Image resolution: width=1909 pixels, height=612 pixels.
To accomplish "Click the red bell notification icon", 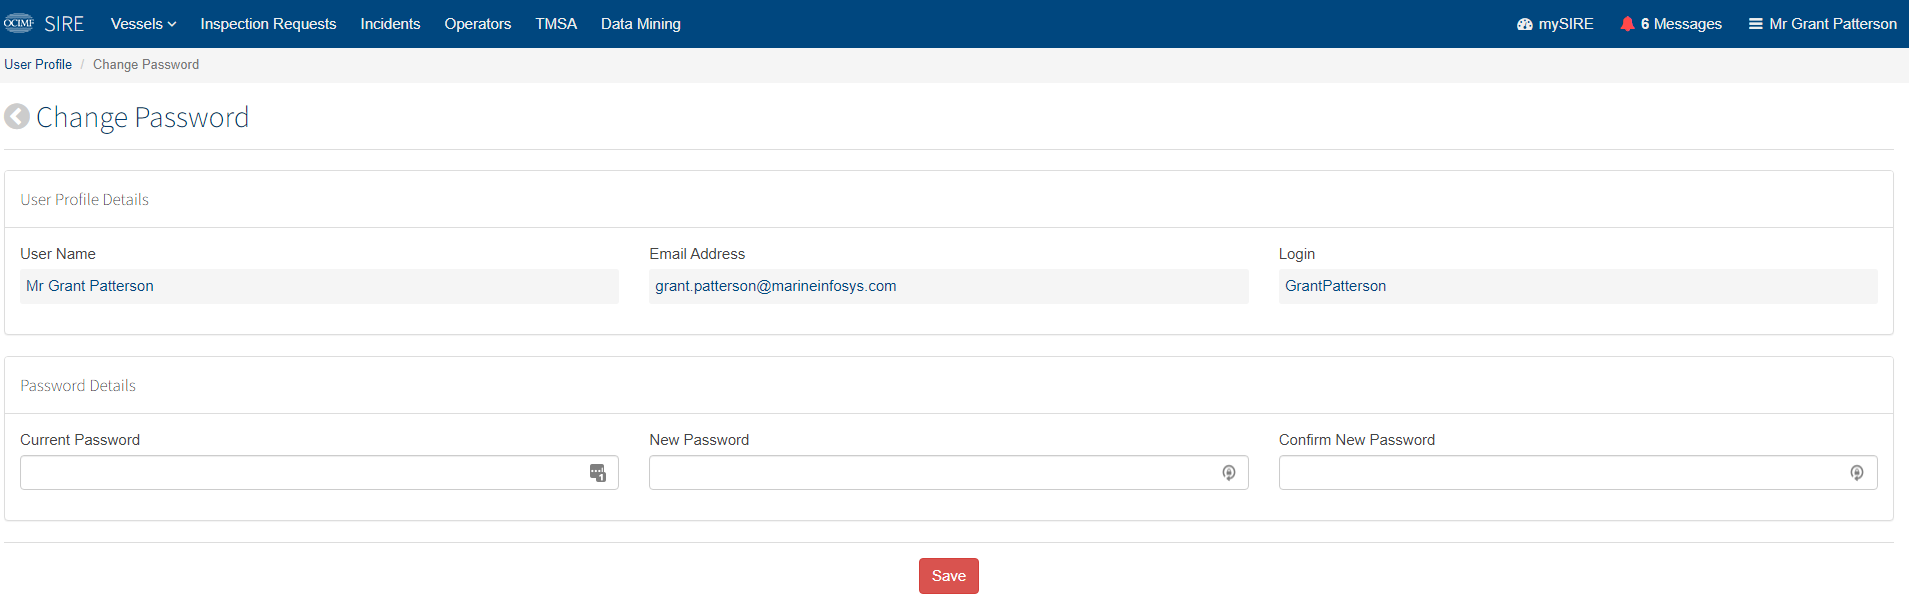I will (1627, 24).
